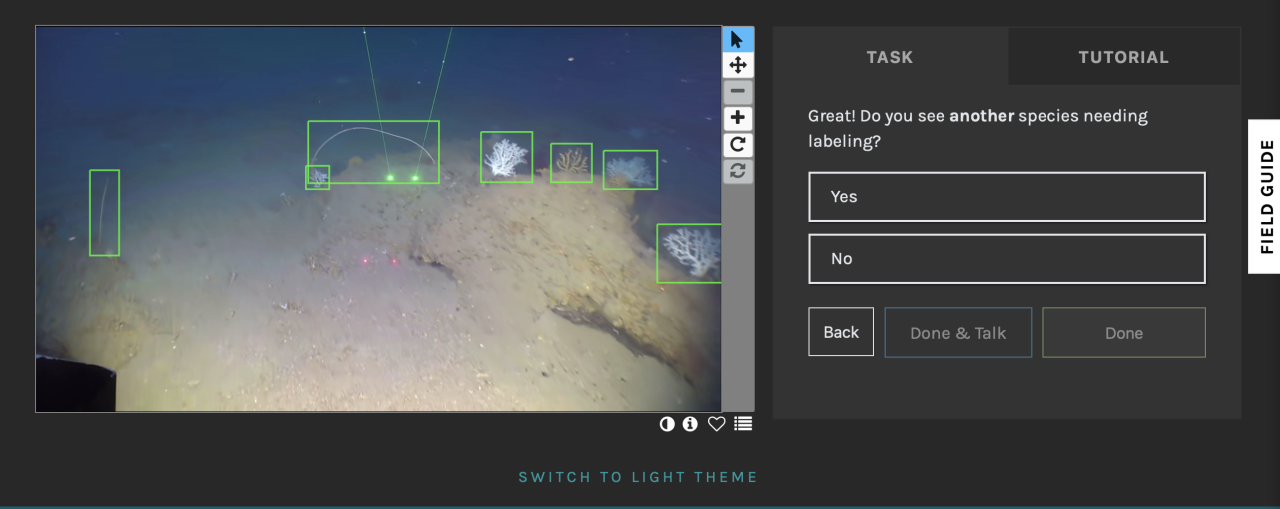
Task: Open the Field Guide side tab
Action: (x=1265, y=196)
